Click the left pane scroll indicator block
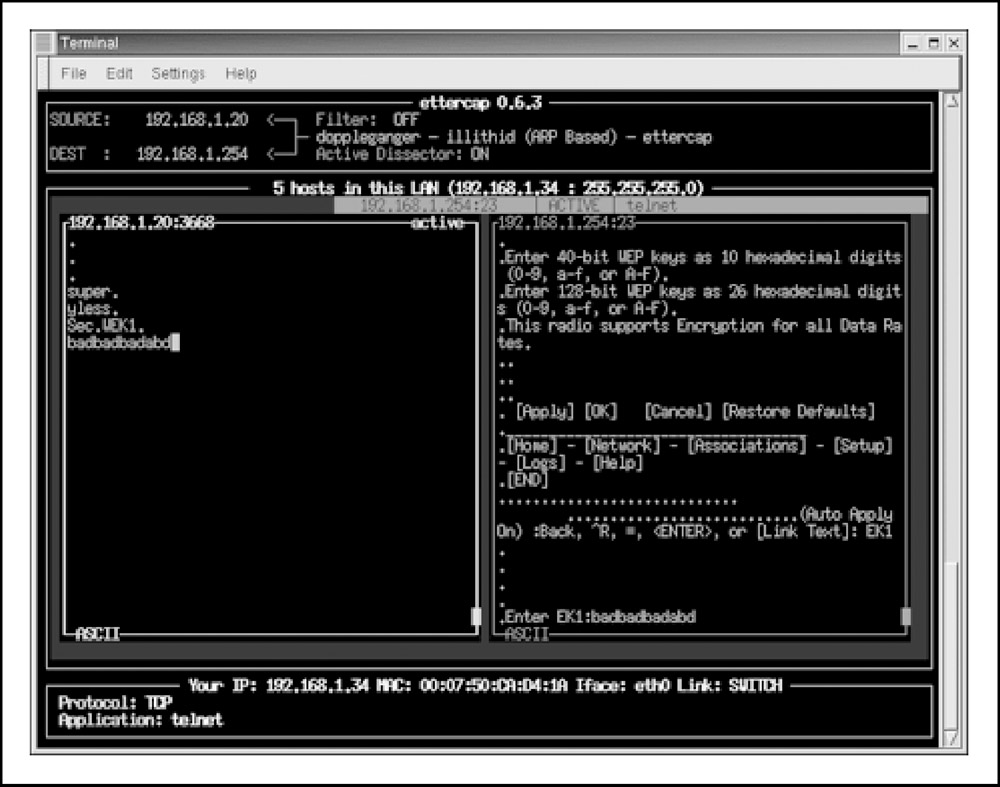1000x787 pixels. 476,616
